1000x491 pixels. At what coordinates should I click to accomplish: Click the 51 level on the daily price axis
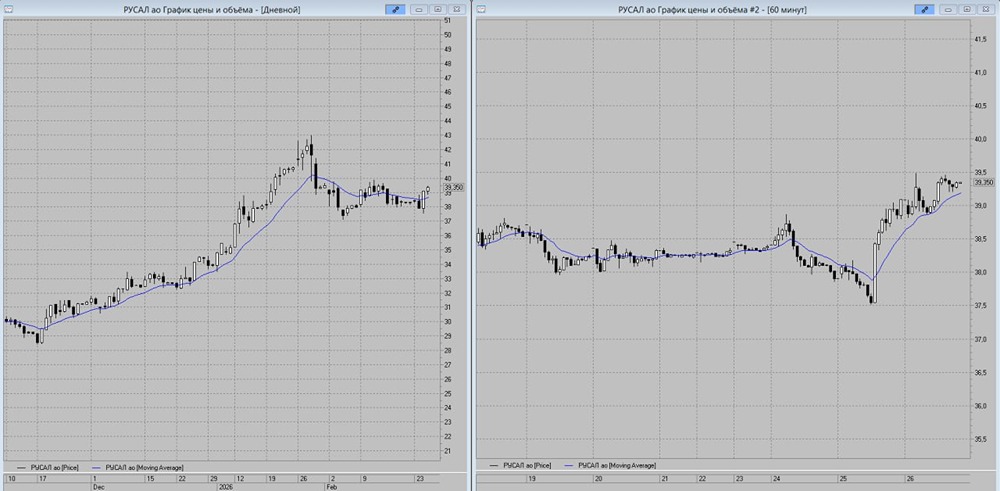(x=448, y=21)
